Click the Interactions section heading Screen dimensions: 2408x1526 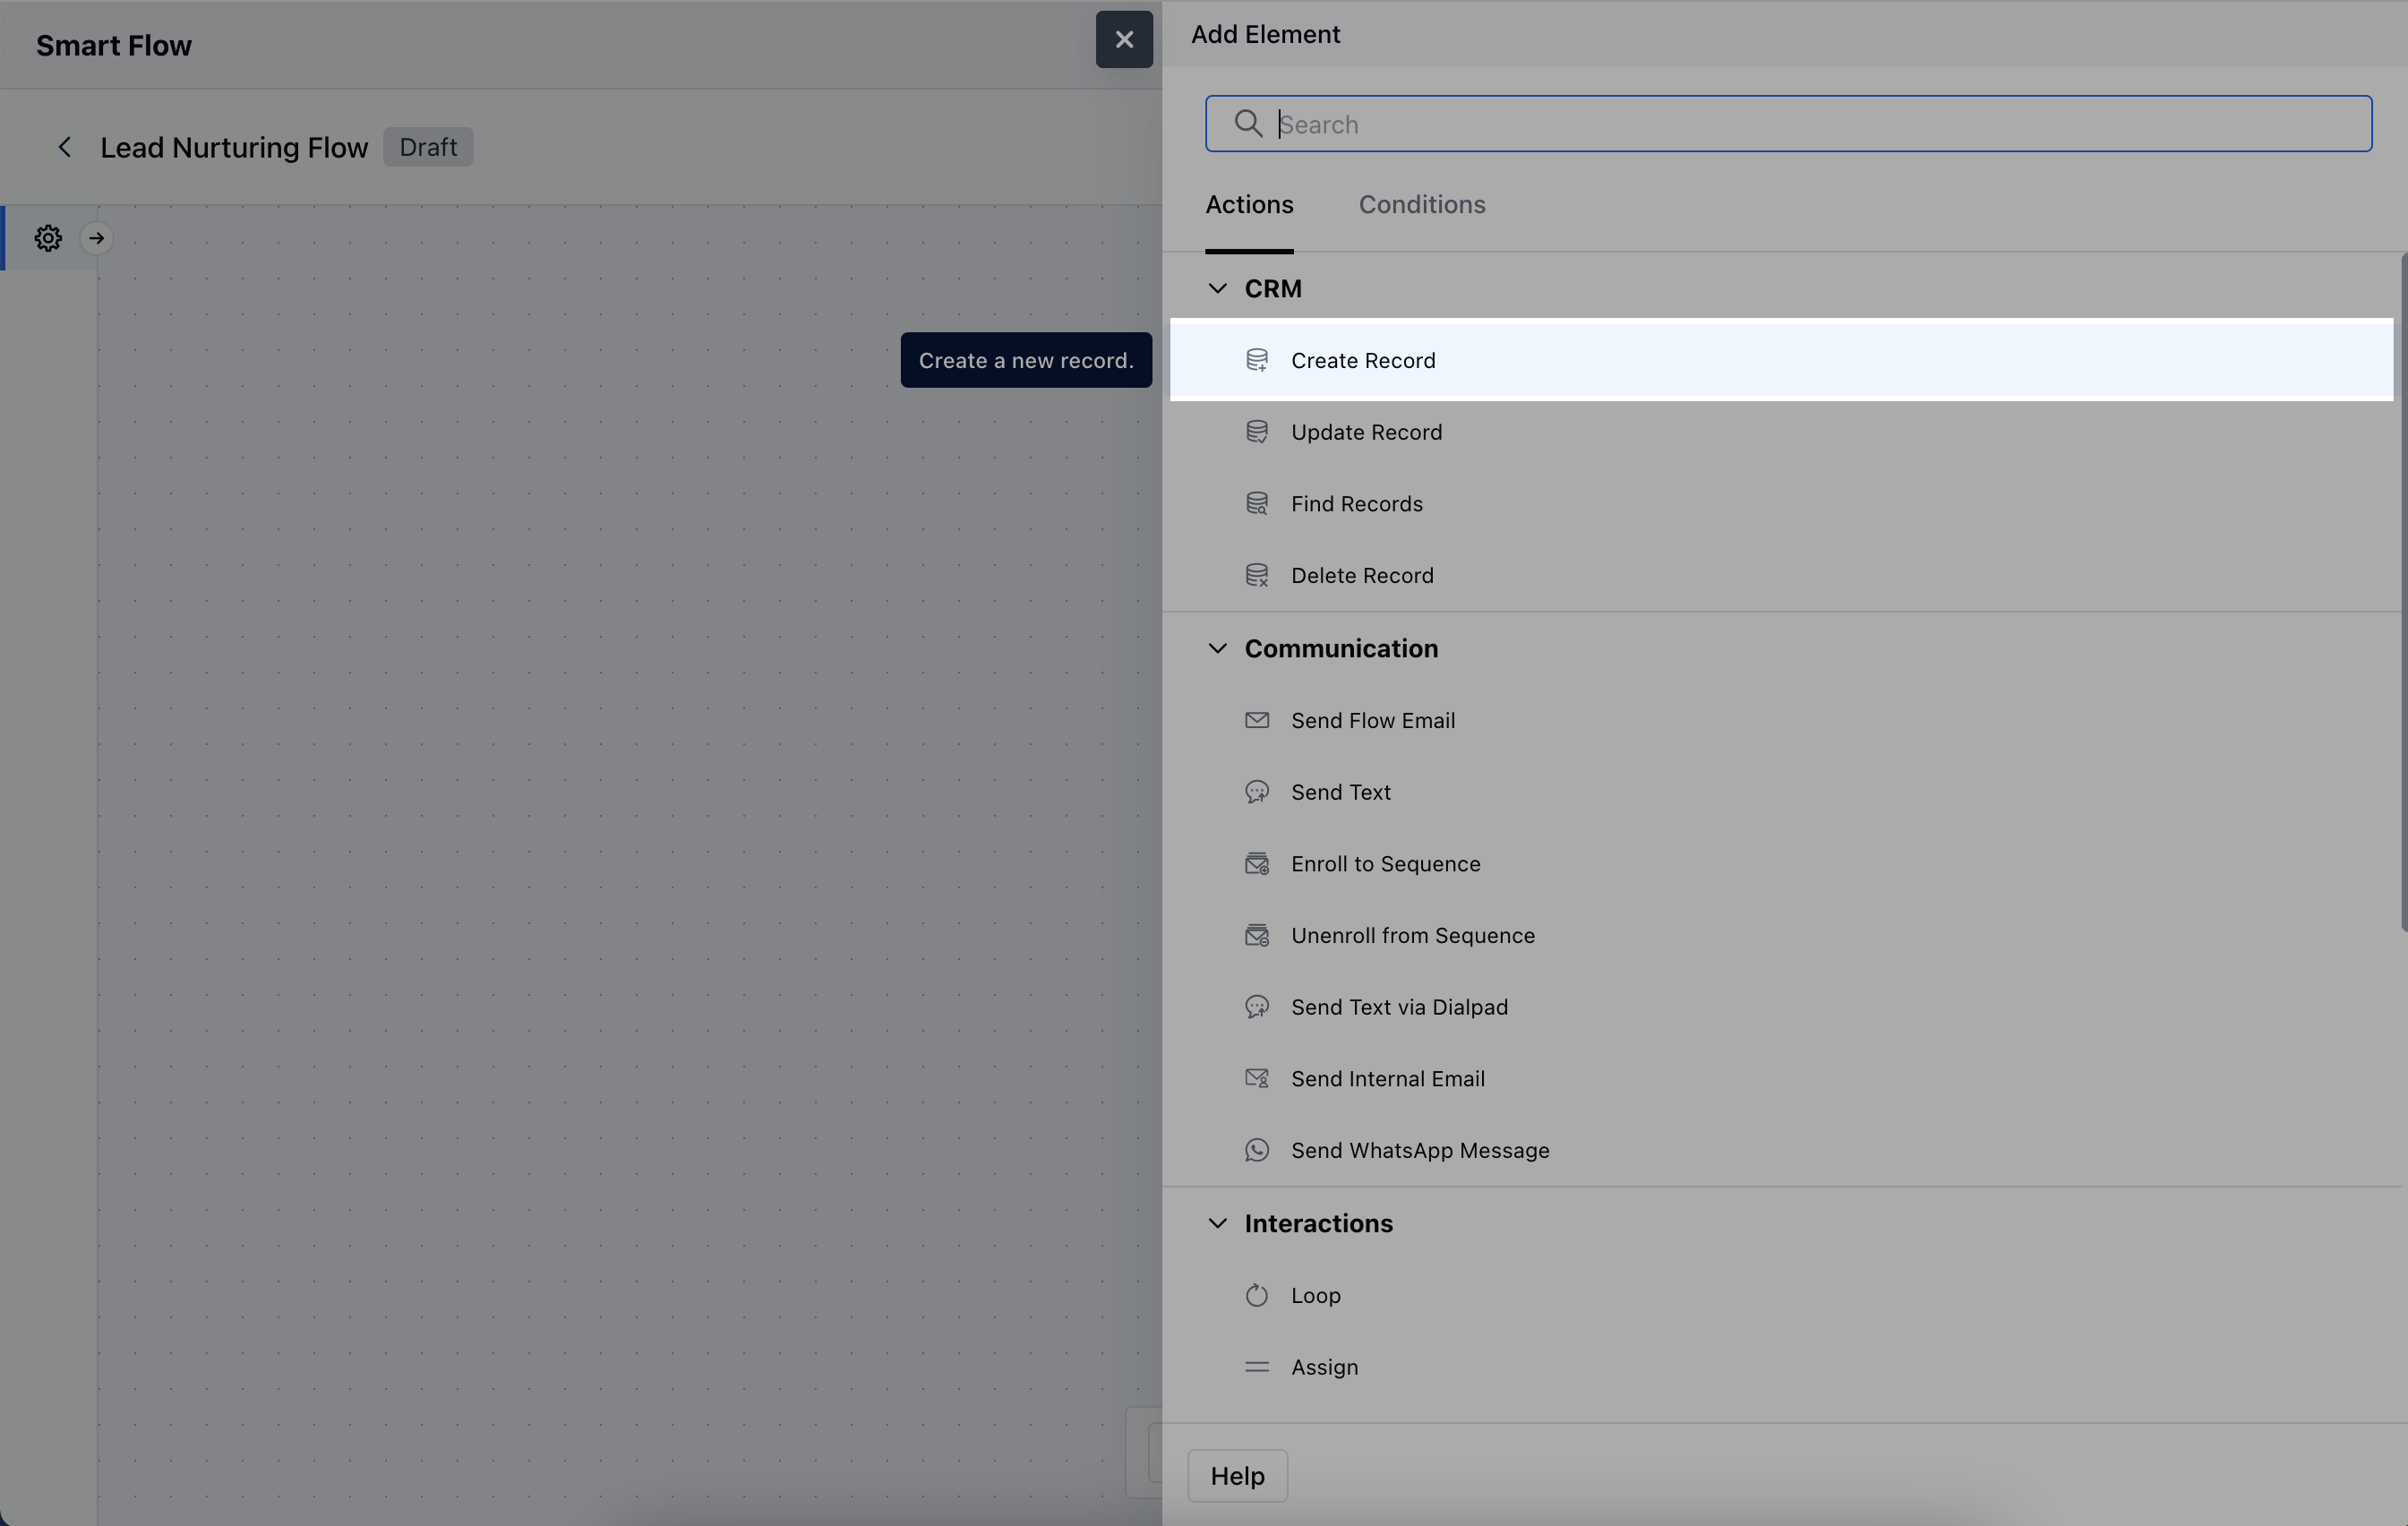tap(1318, 1223)
